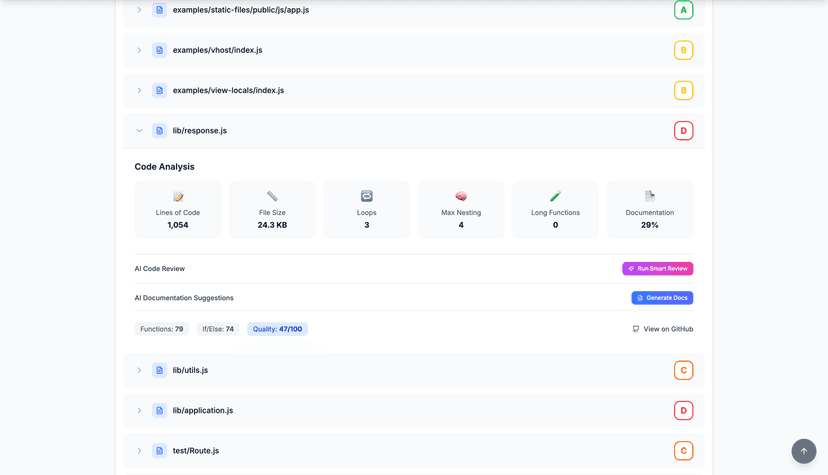Click the scroll-to-top arrow button
828x475 pixels.
coord(803,451)
